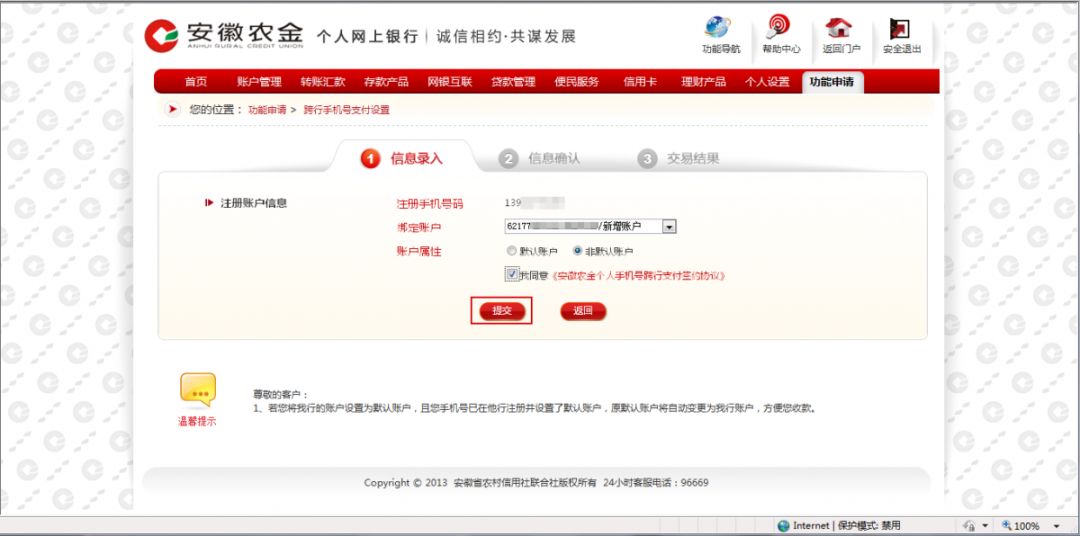
Task: Click the 注册账户信息 section heading
Action: [253, 203]
